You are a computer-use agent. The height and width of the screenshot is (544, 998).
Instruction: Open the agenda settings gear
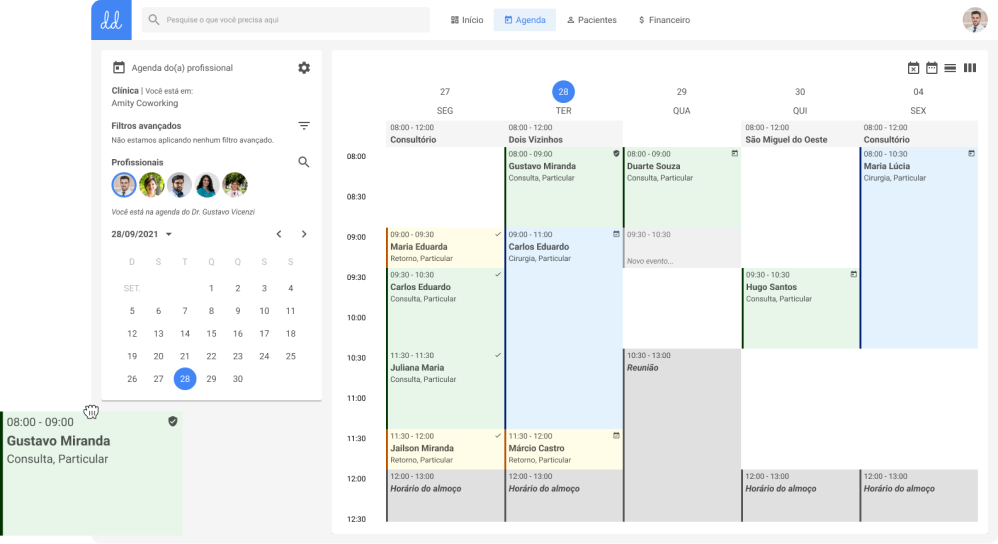pyautogui.click(x=304, y=67)
